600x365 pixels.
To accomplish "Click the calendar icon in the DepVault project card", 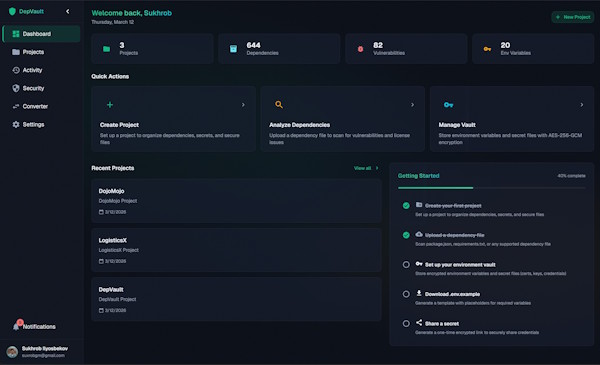I will 101,310.
